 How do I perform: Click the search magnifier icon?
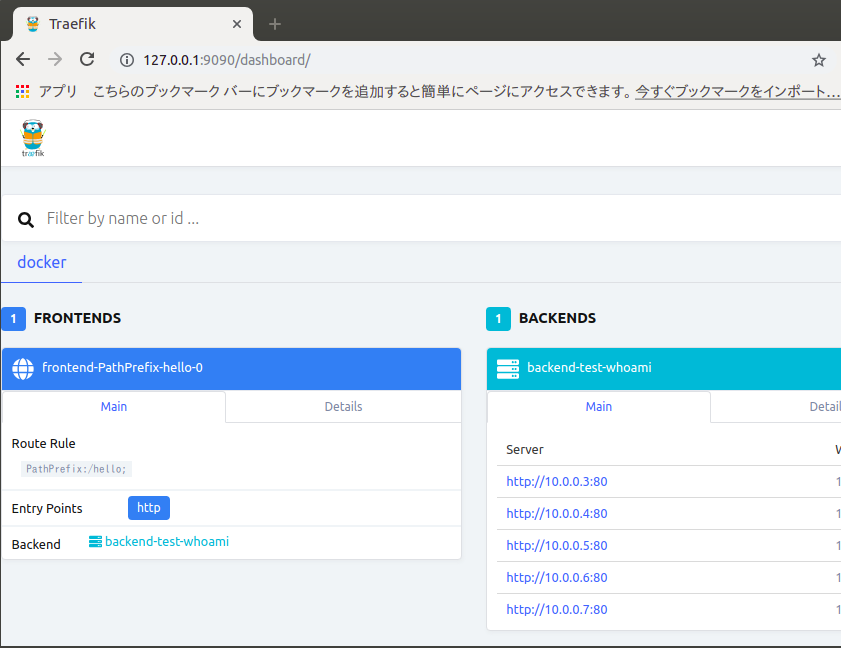(x=26, y=219)
